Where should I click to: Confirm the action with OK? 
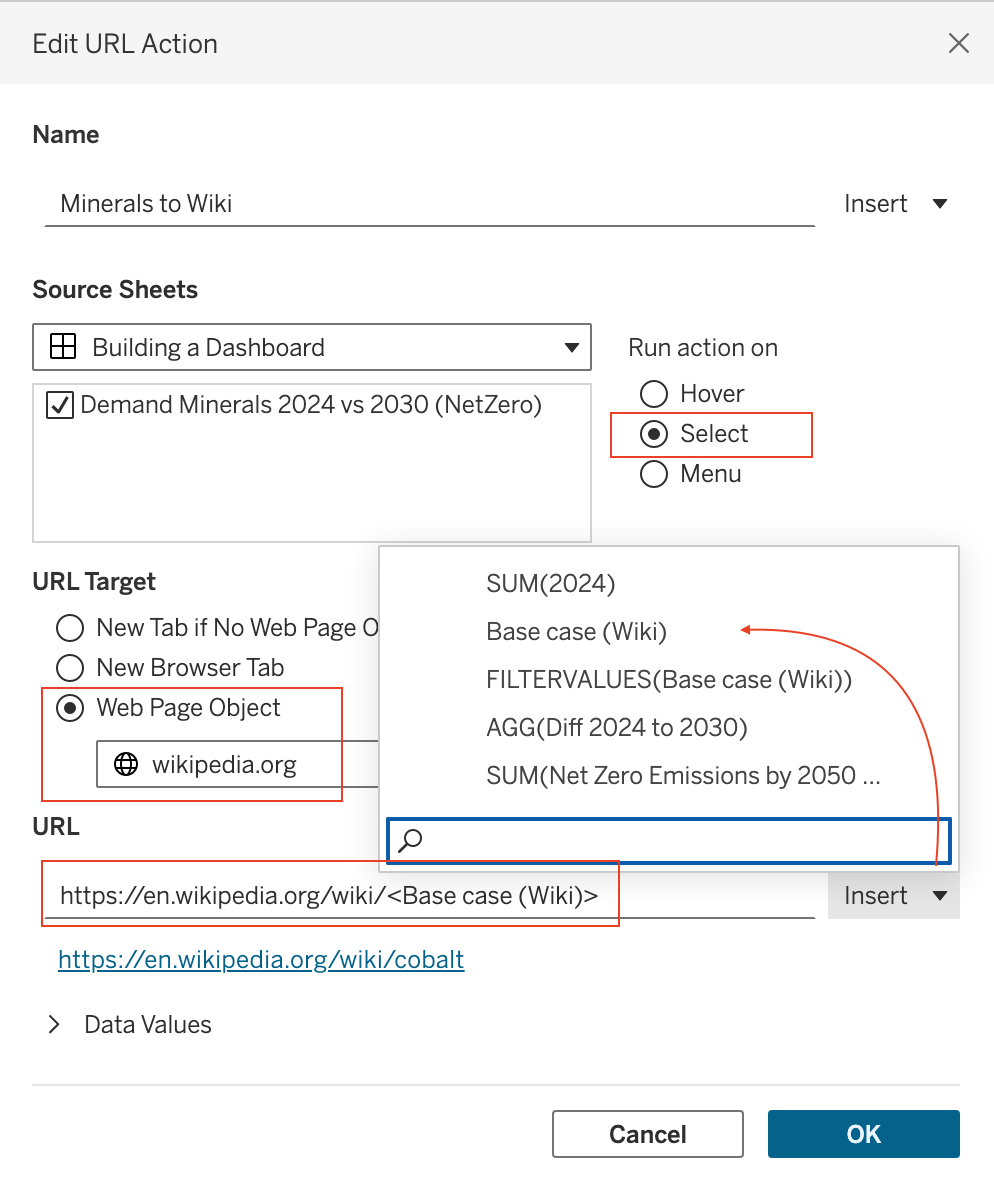click(x=864, y=1133)
